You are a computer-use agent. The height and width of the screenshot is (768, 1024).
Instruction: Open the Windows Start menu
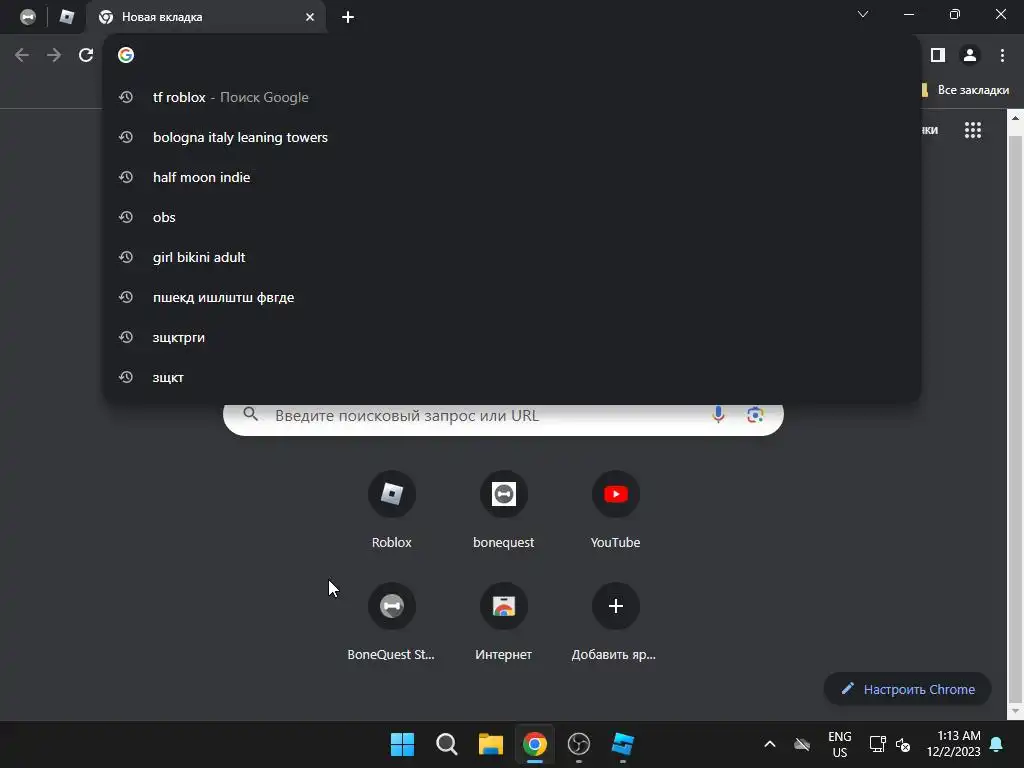point(402,744)
